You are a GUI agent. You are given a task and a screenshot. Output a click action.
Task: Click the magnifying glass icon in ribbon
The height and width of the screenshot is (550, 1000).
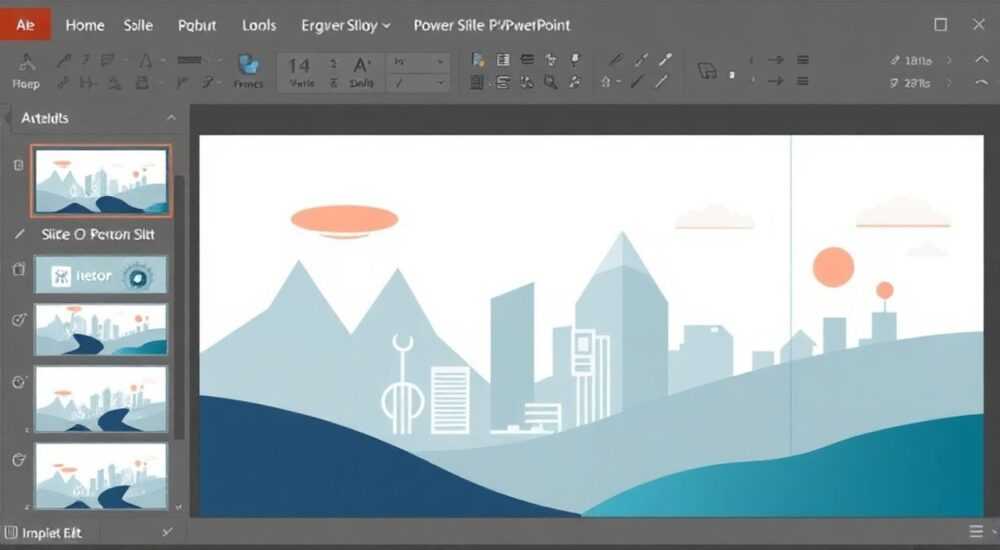coord(550,82)
